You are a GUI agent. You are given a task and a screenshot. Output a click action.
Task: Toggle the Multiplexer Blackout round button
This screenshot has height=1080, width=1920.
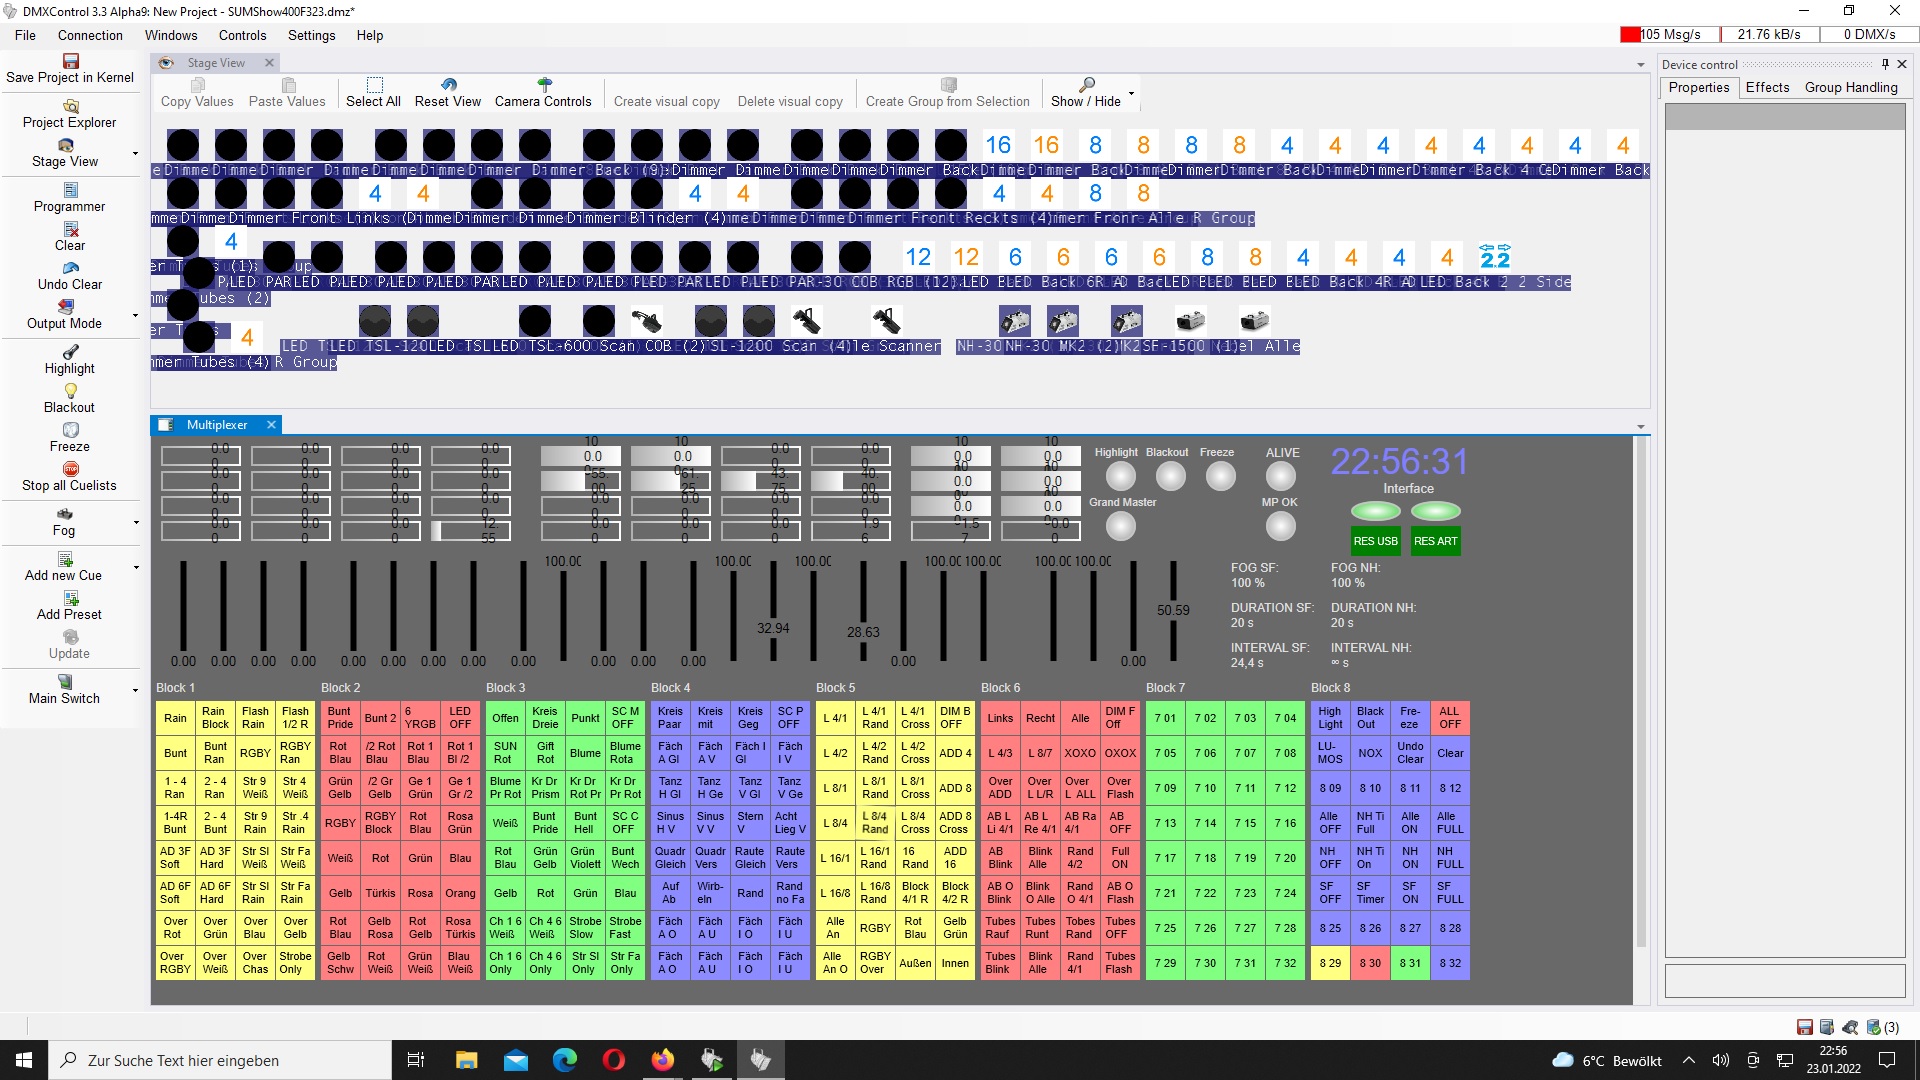(x=1170, y=476)
